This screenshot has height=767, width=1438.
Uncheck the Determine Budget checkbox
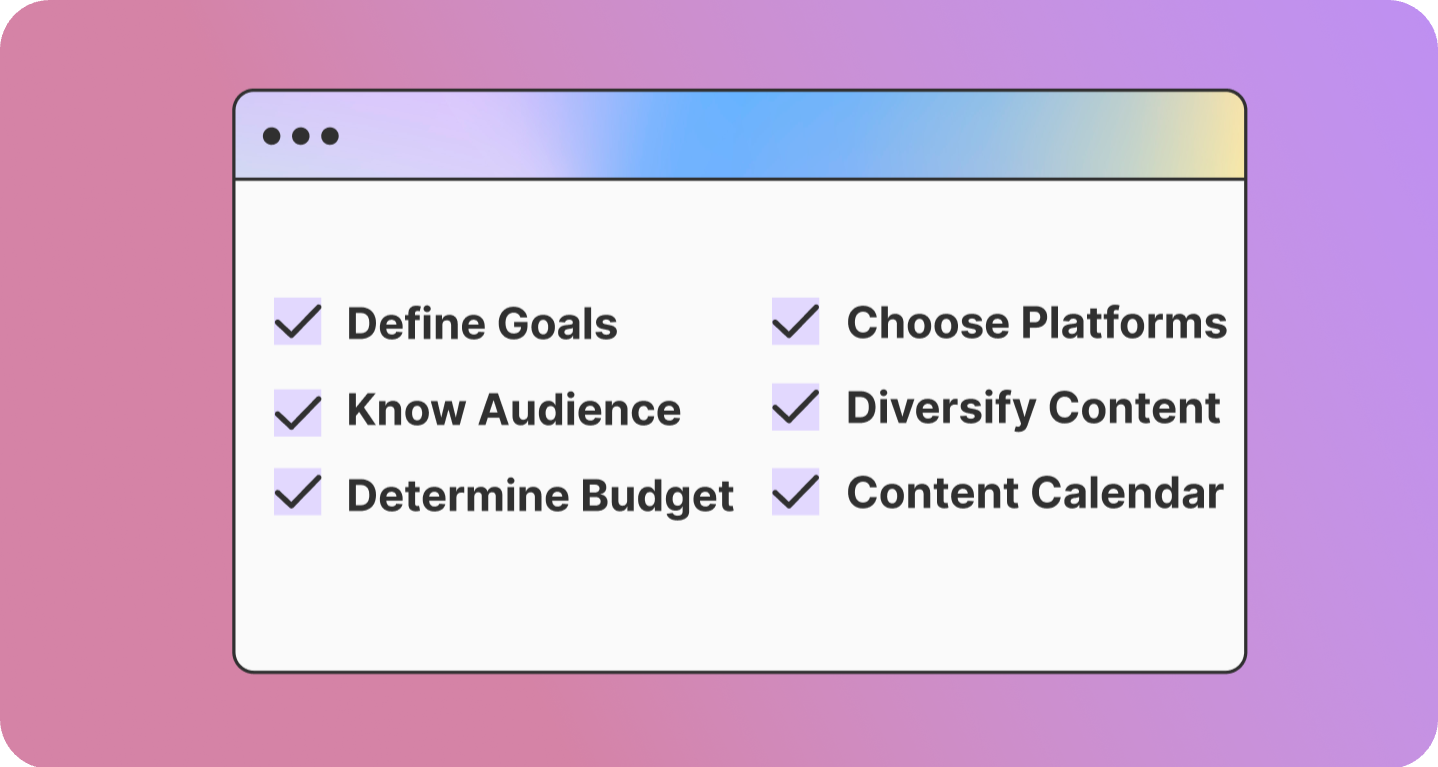point(297,492)
